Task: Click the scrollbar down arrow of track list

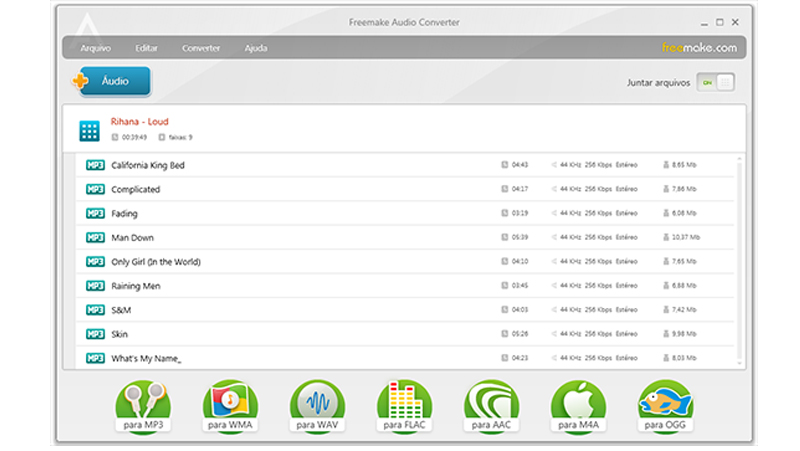Action: [x=739, y=363]
